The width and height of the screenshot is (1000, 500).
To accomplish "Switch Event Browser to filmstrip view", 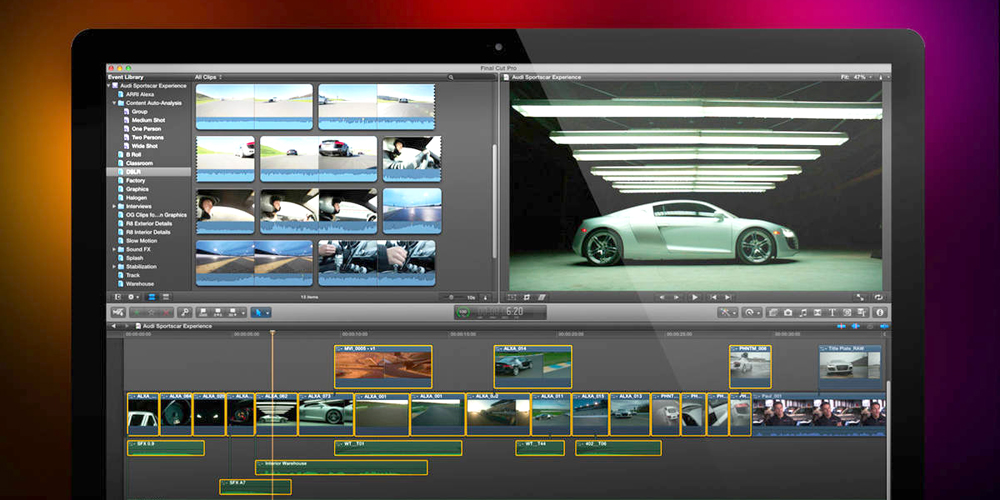I will pyautogui.click(x=152, y=297).
